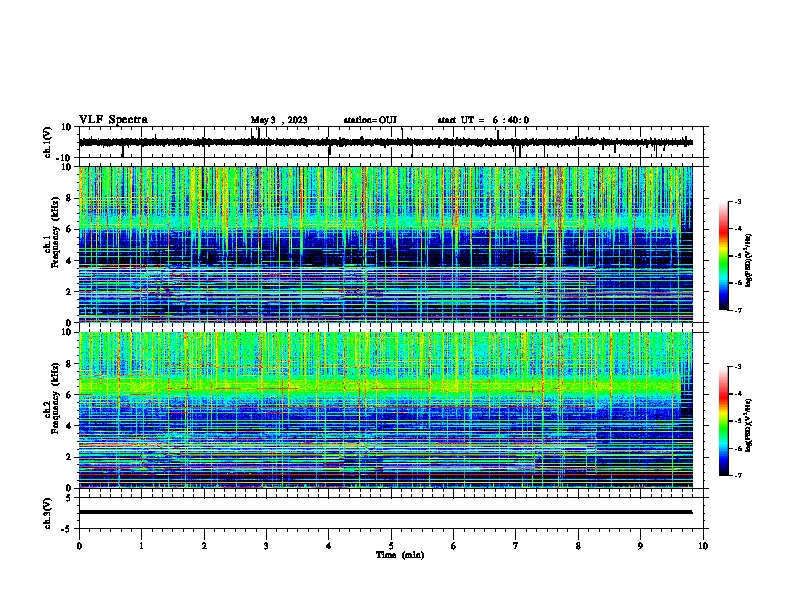Image resolution: width=792 pixels, height=612 pixels.
Task: Click the color bar beside ch.2 spectrogram
Action: [x=724, y=421]
